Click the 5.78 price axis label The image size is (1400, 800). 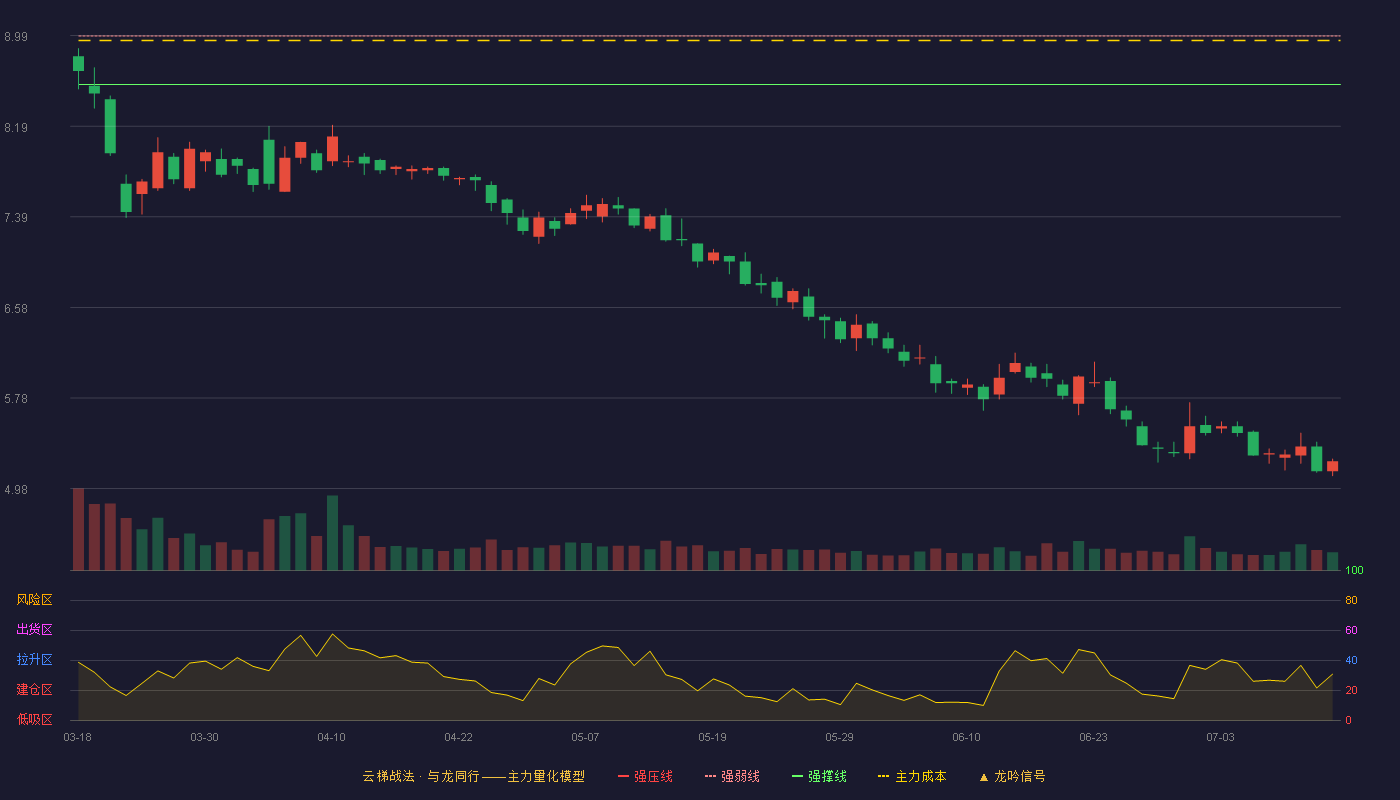16,399
